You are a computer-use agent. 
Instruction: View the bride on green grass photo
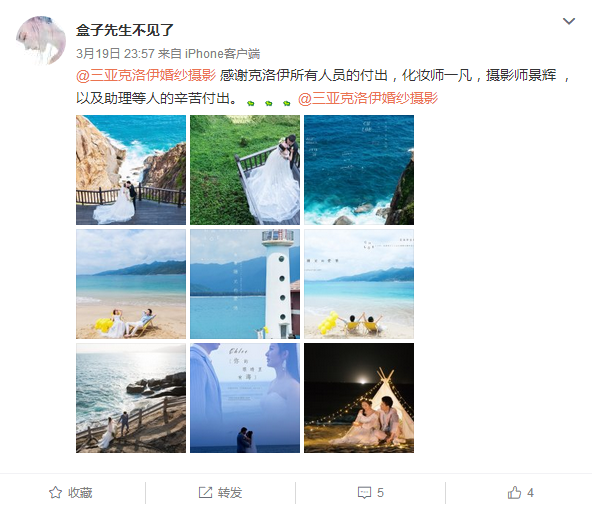[245, 170]
